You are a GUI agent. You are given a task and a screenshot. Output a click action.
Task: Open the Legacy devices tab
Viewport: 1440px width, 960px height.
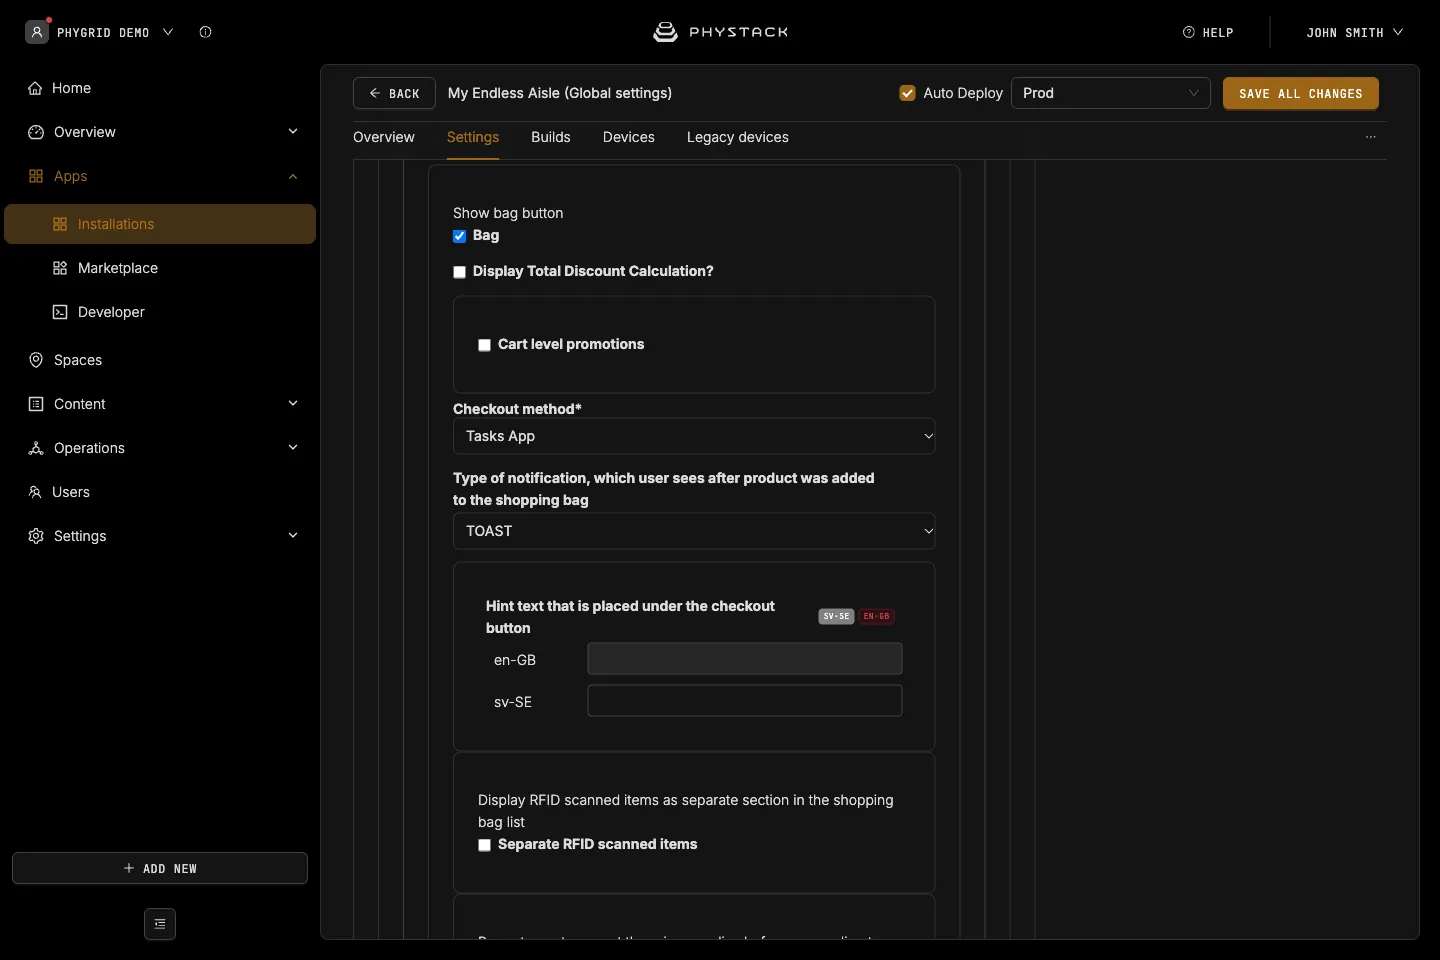tap(738, 137)
